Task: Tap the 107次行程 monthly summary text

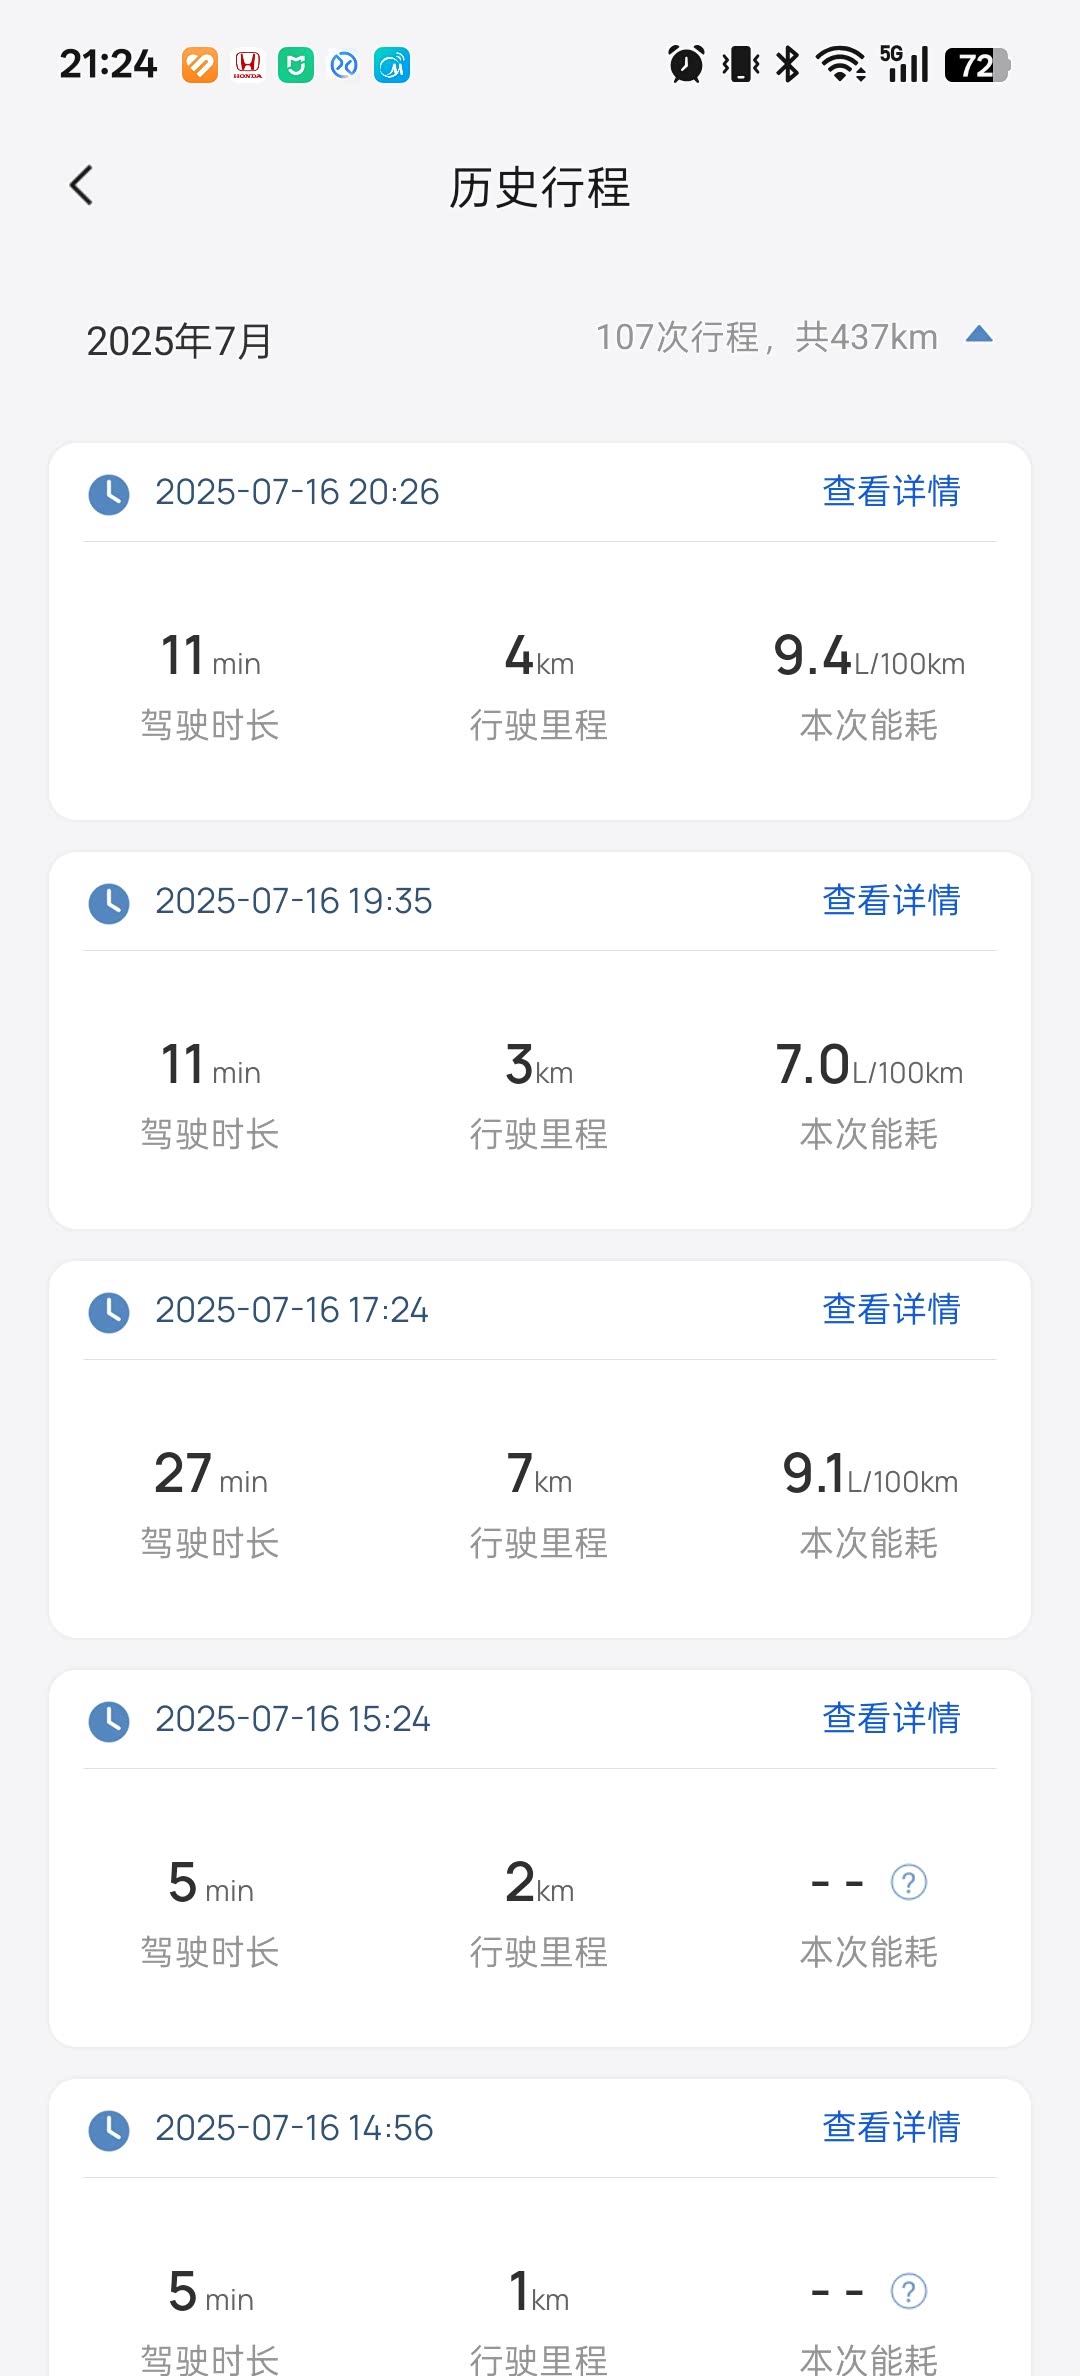Action: pos(766,337)
